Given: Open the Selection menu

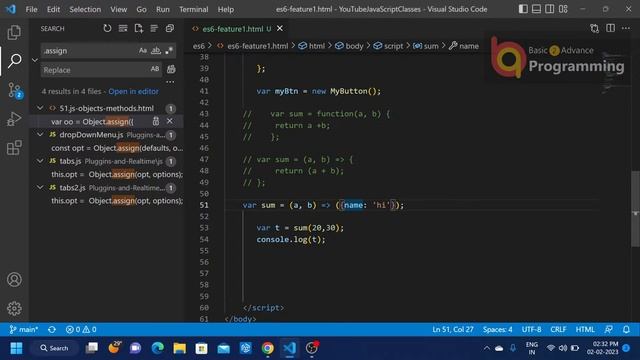Looking at the screenshot, I should [x=85, y=9].
